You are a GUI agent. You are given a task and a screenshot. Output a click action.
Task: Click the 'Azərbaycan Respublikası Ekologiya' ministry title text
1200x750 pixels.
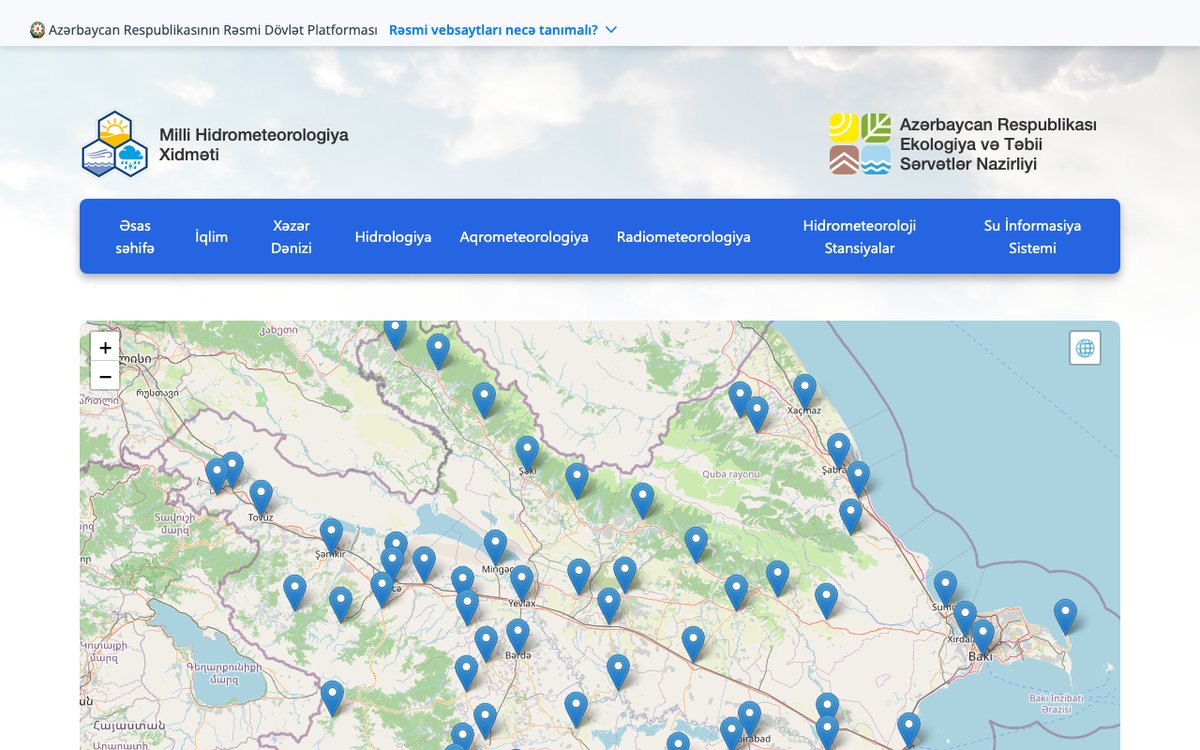click(x=998, y=144)
